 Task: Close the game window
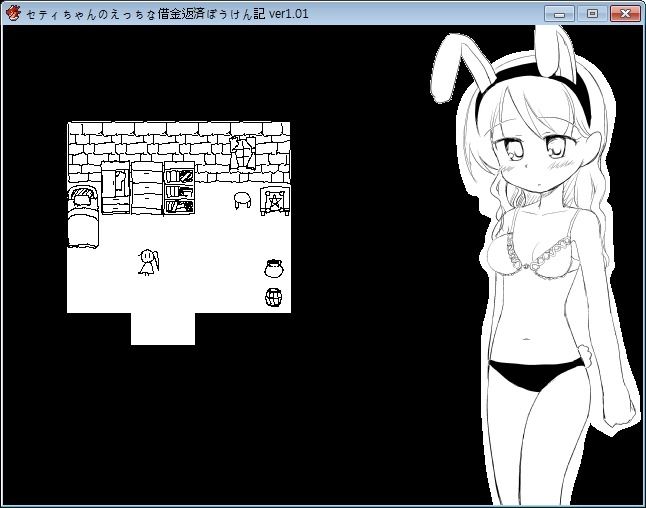(625, 14)
